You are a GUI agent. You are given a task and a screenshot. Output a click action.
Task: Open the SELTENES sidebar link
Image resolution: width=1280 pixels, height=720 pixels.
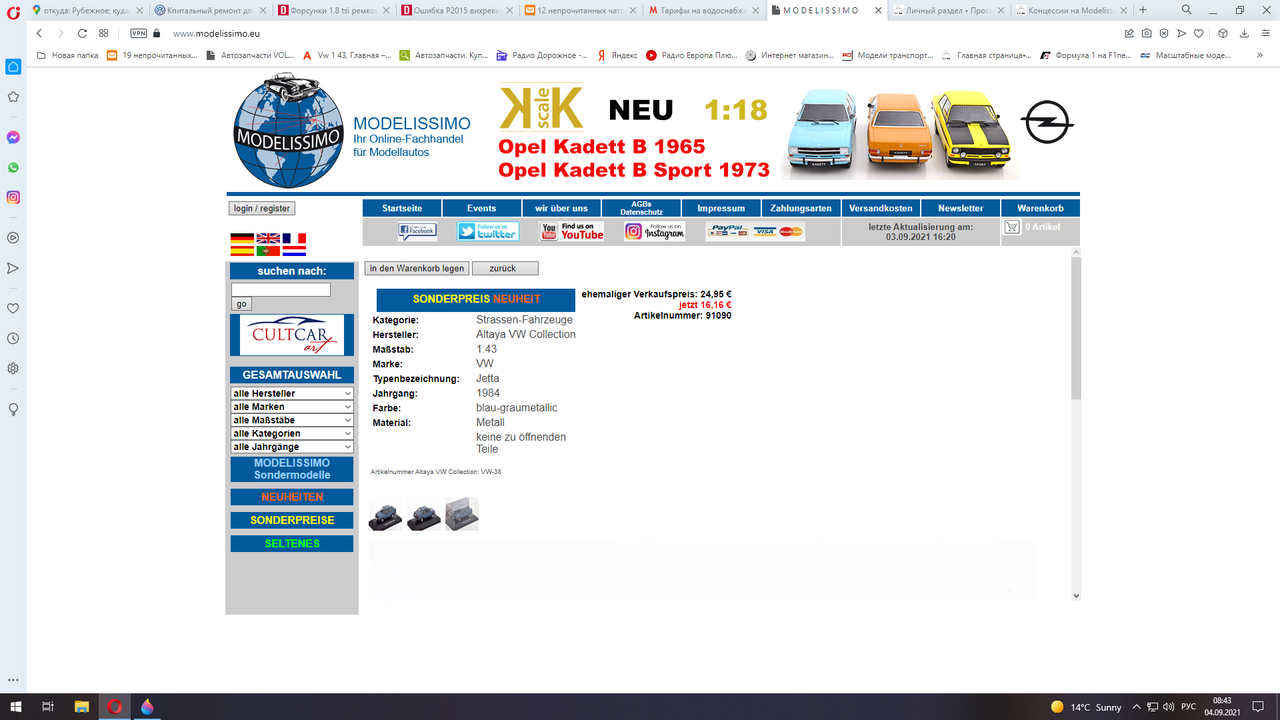tap(292, 544)
